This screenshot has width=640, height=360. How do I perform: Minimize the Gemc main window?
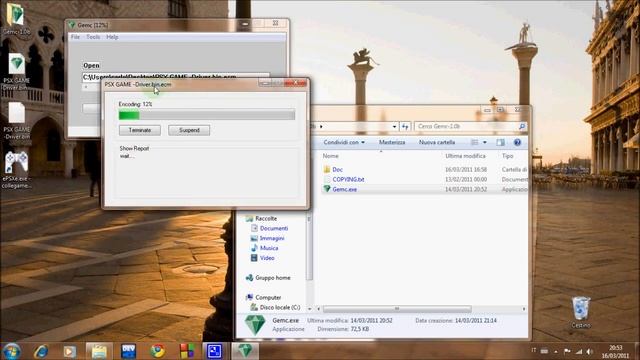coord(244,24)
